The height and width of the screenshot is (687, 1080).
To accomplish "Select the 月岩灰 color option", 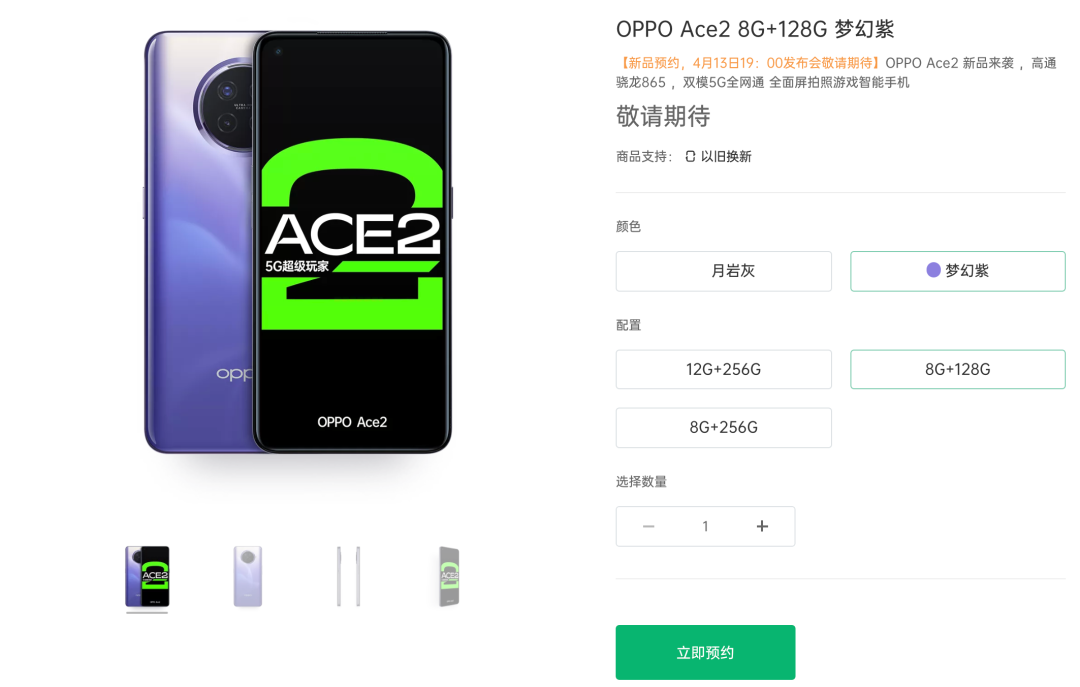I will 723,271.
